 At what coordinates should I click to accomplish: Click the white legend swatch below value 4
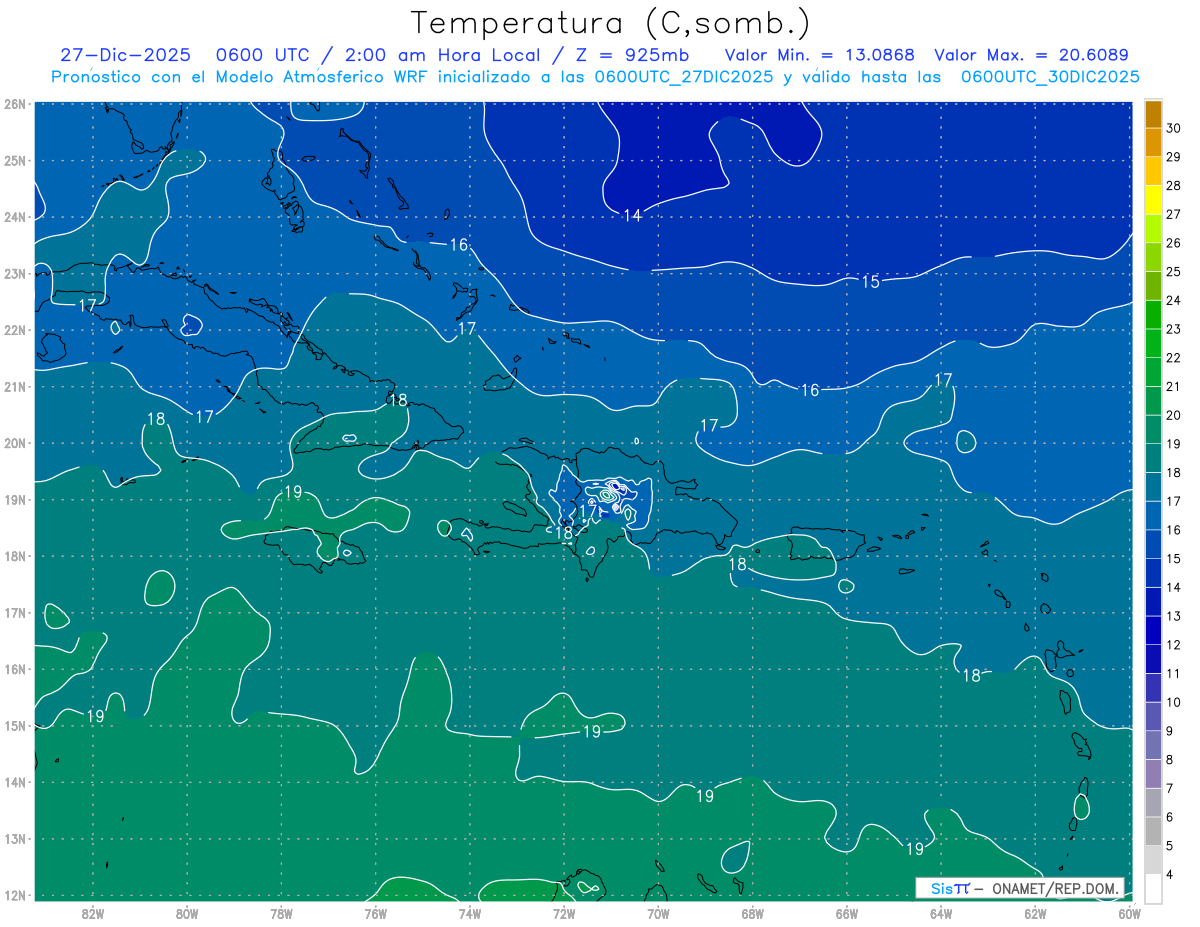[x=1153, y=888]
